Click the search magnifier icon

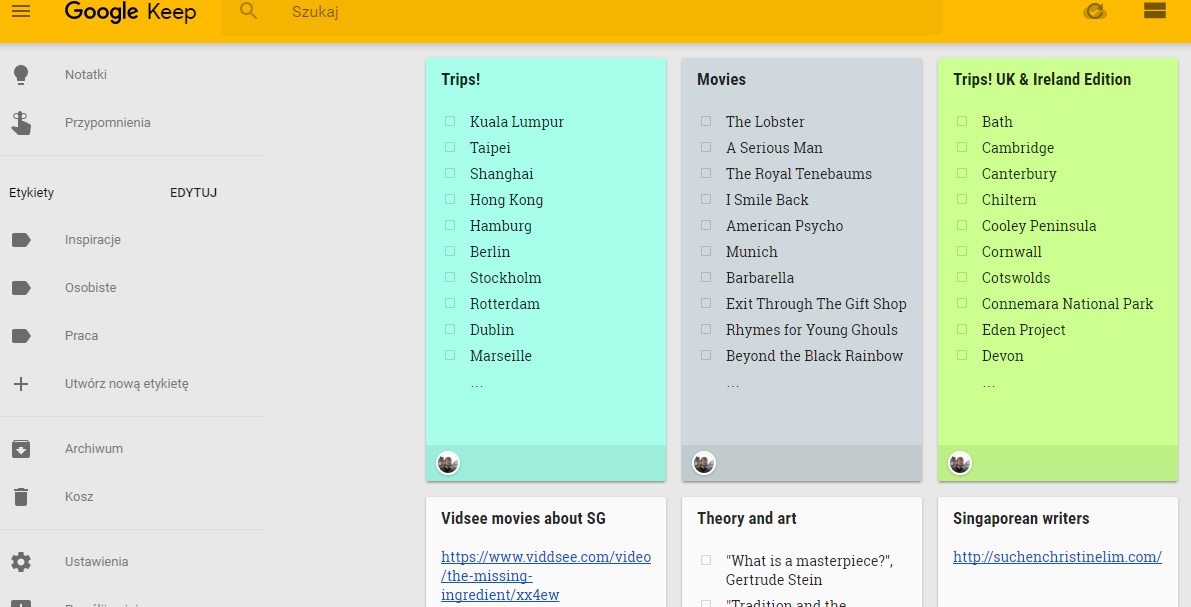249,12
